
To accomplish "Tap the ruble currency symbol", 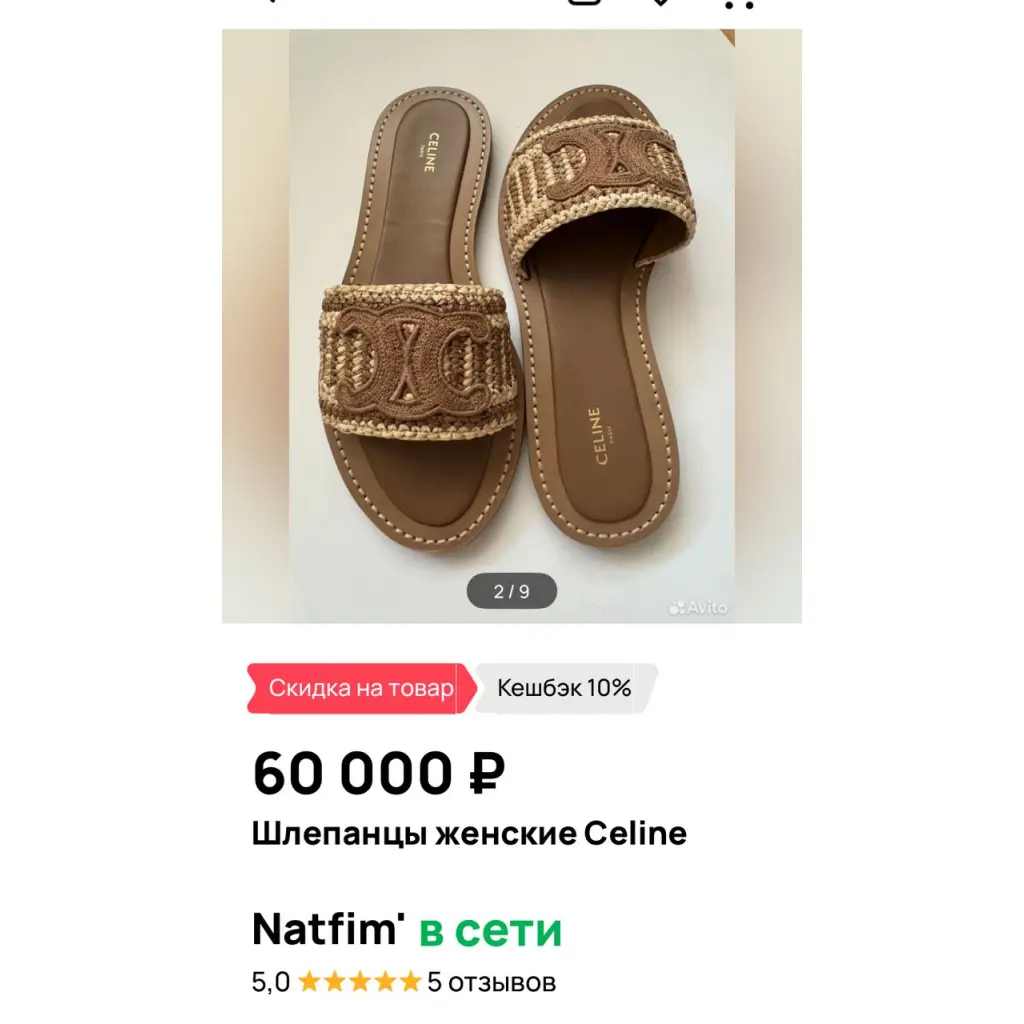I will click(x=487, y=773).
